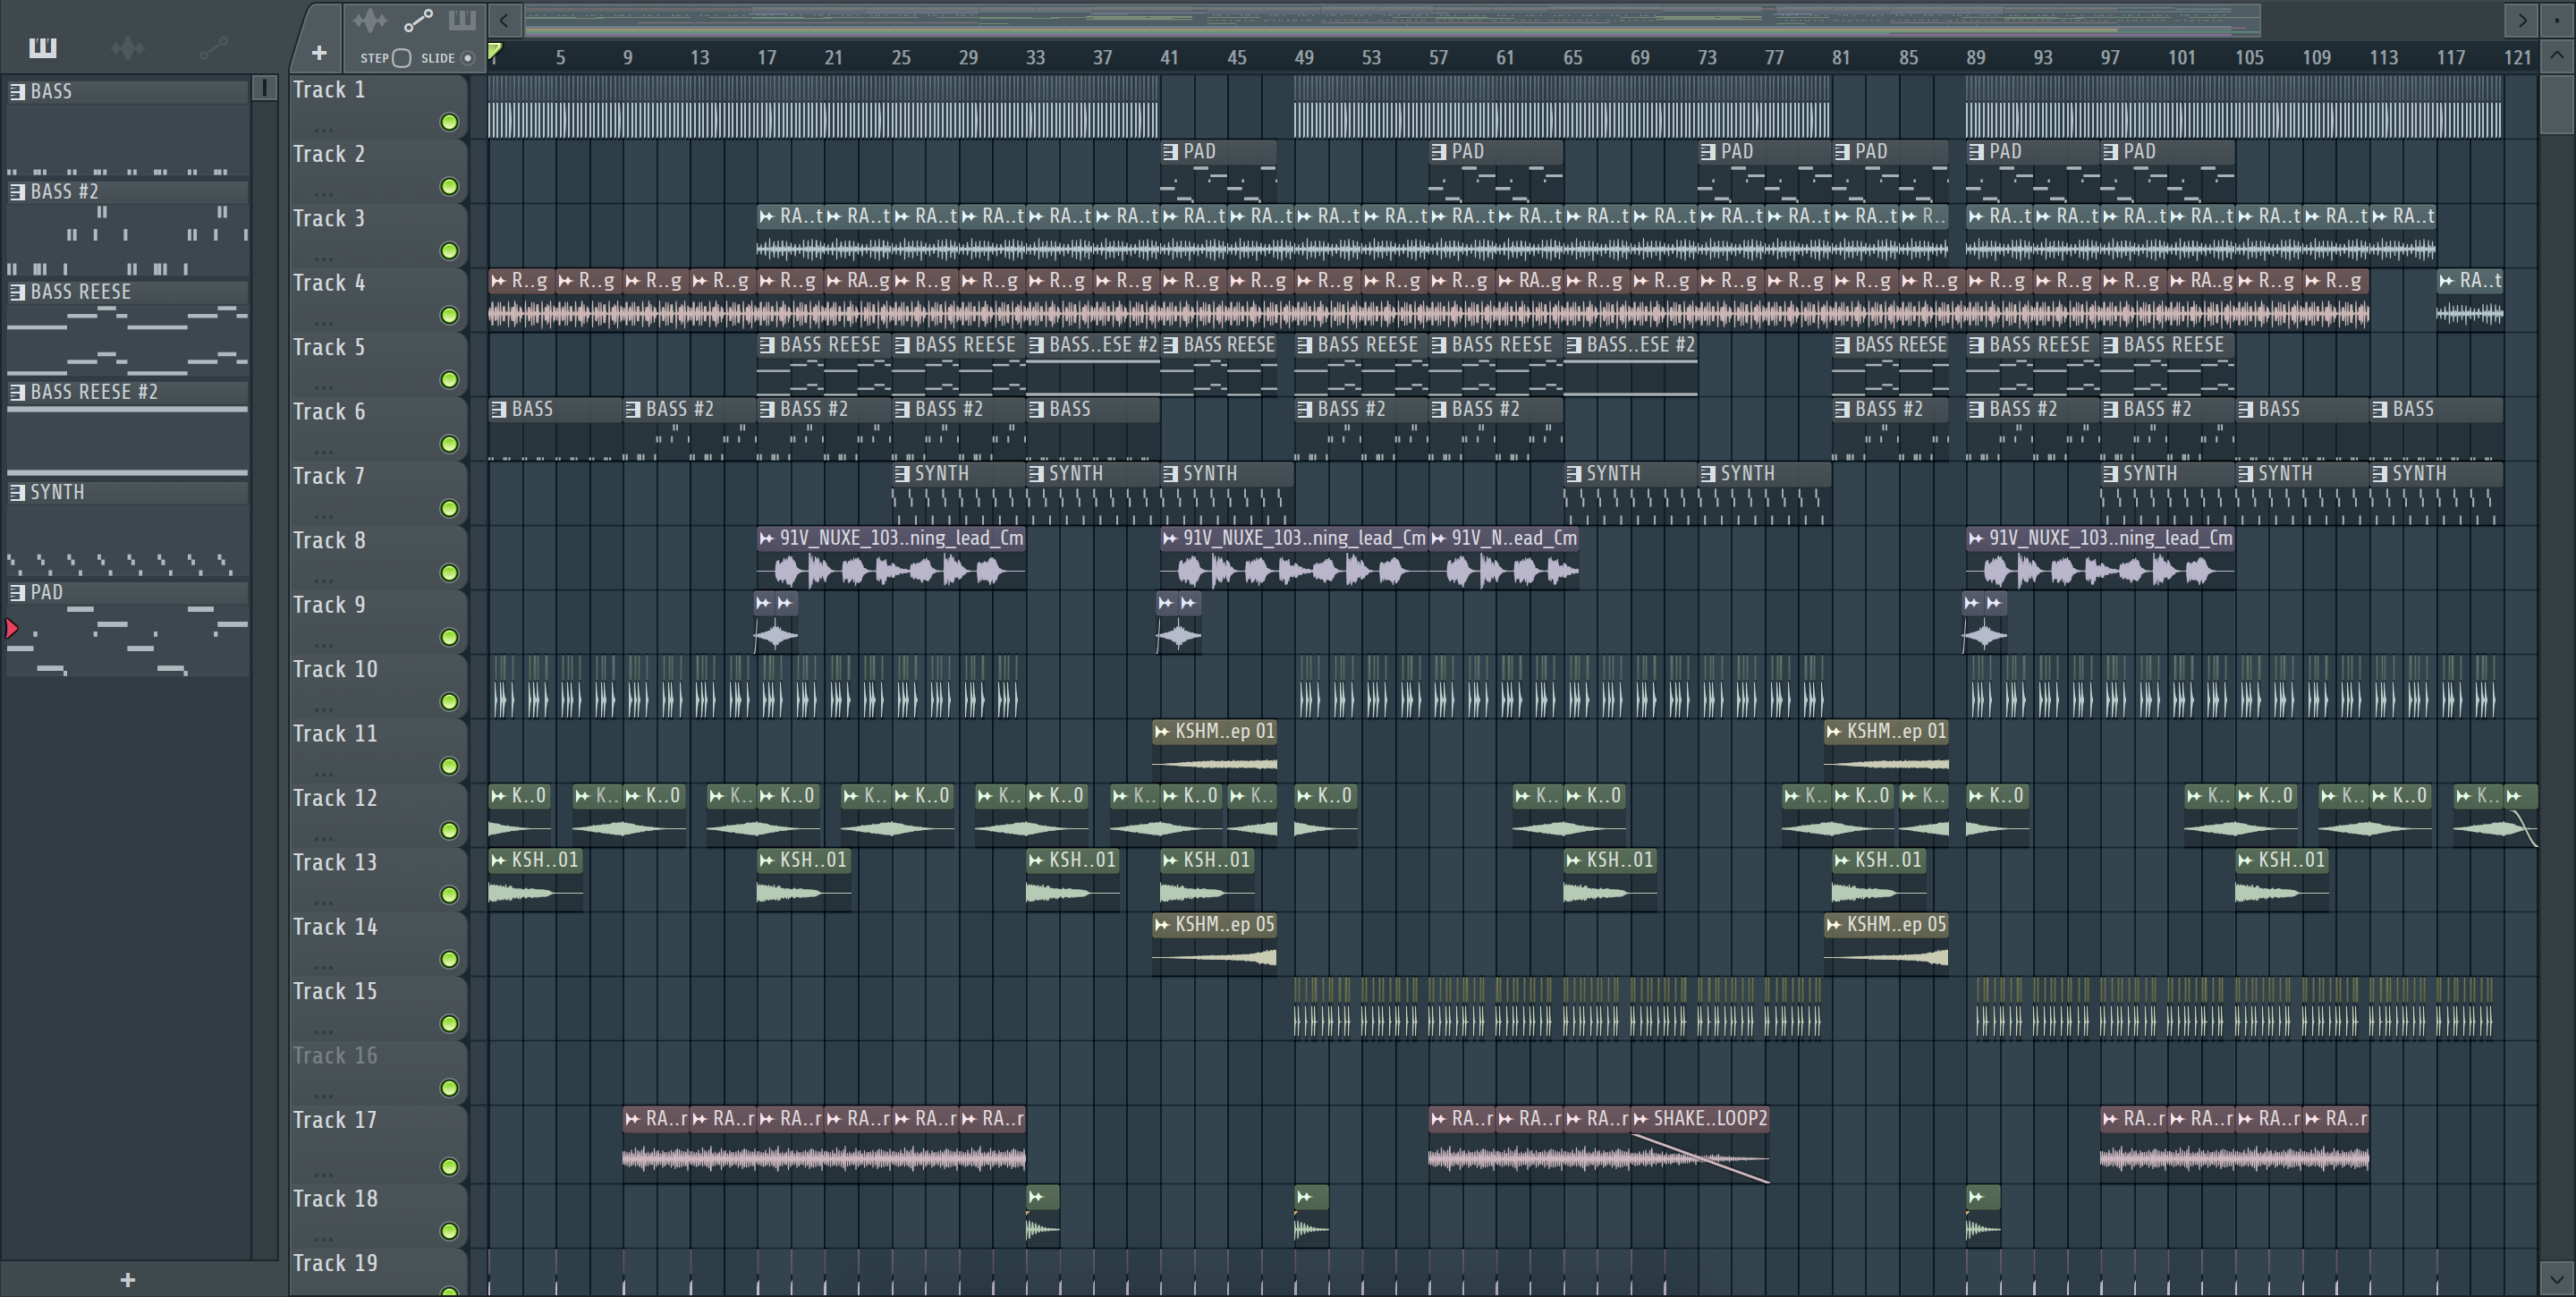Click the plus button above Track 1
The height and width of the screenshot is (1297, 2576).
click(x=319, y=53)
